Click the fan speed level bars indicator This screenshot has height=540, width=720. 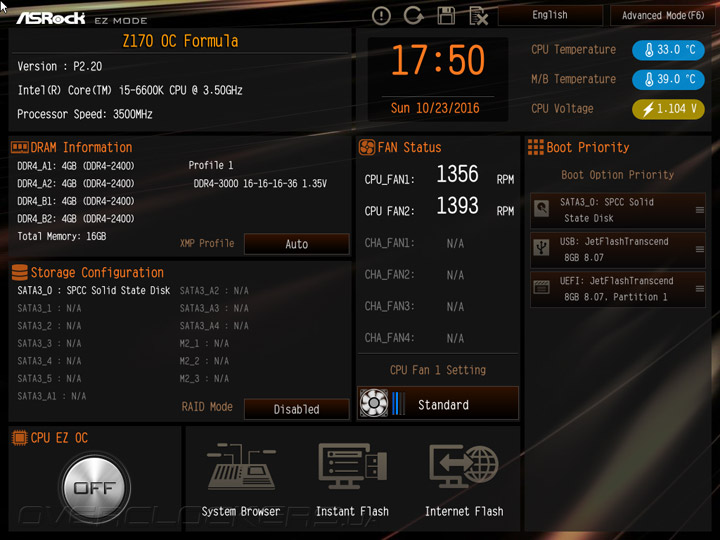click(398, 403)
